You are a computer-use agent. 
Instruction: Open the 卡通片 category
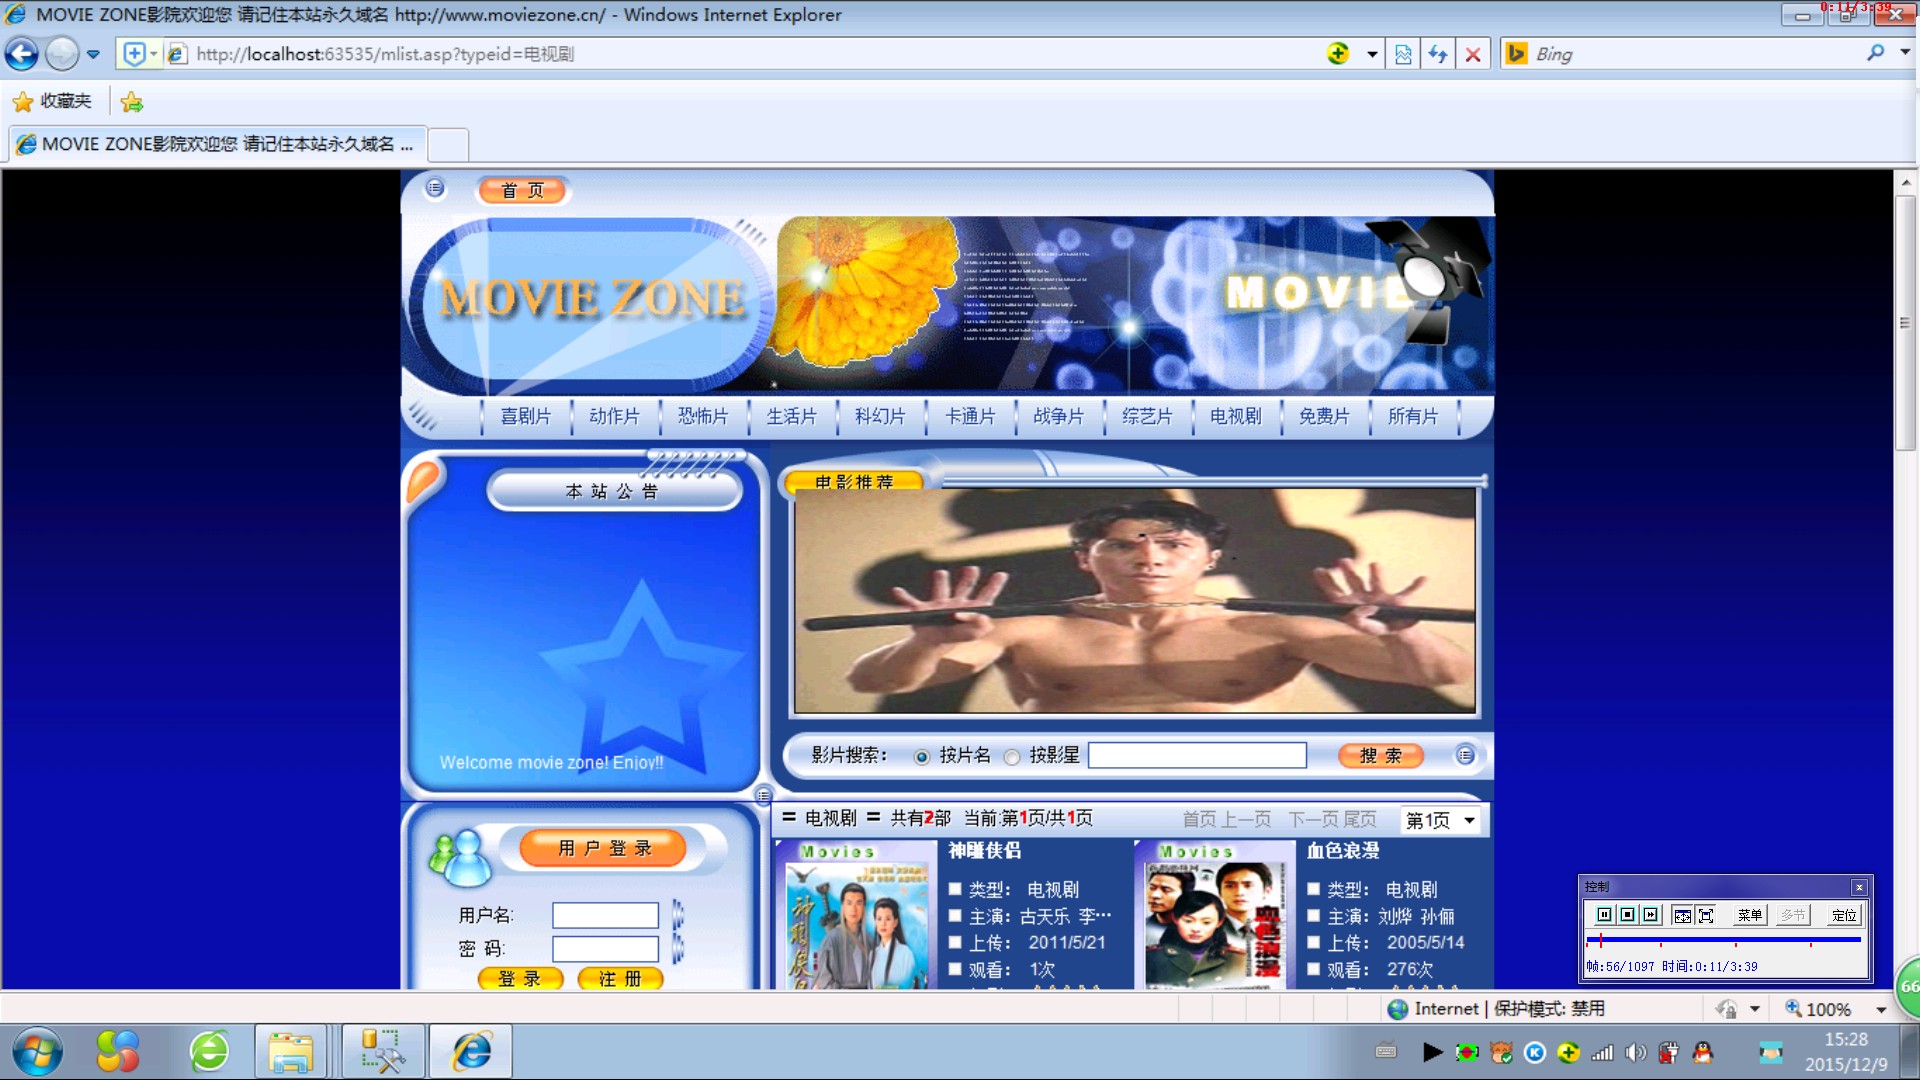pyautogui.click(x=970, y=416)
